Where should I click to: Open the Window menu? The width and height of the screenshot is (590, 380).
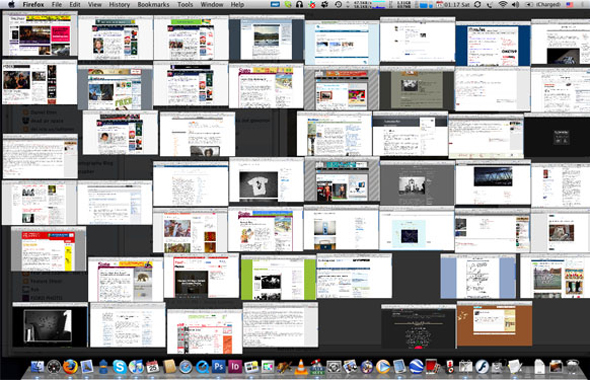click(212, 5)
